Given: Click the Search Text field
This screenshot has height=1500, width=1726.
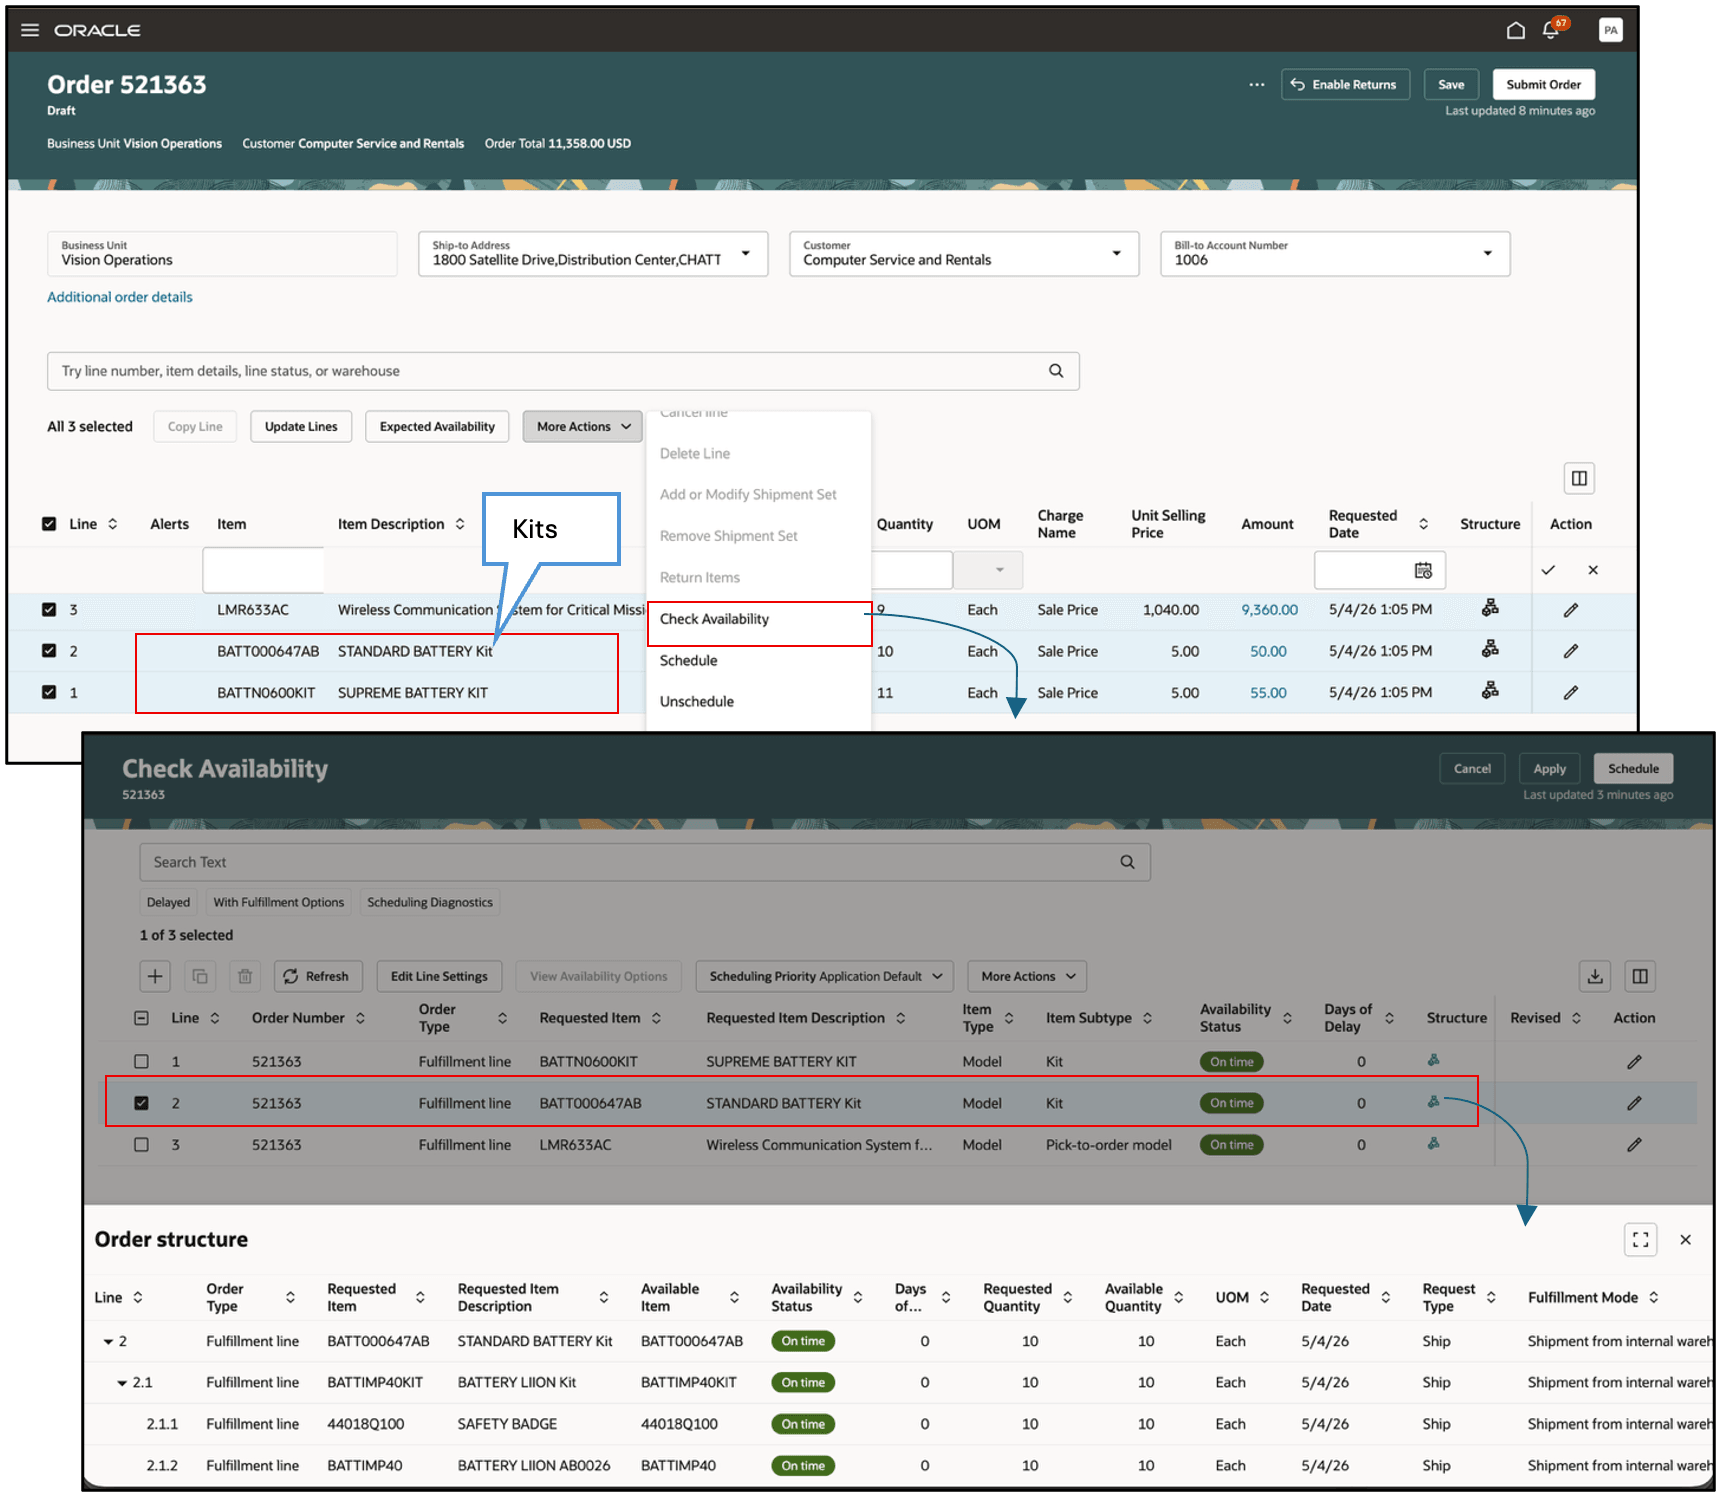Looking at the screenshot, I should point(645,862).
